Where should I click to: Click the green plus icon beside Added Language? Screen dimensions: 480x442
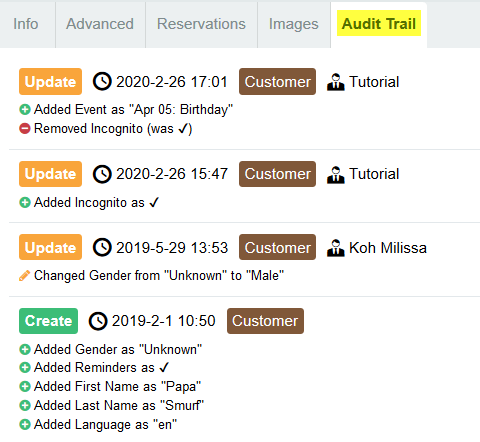point(25,425)
